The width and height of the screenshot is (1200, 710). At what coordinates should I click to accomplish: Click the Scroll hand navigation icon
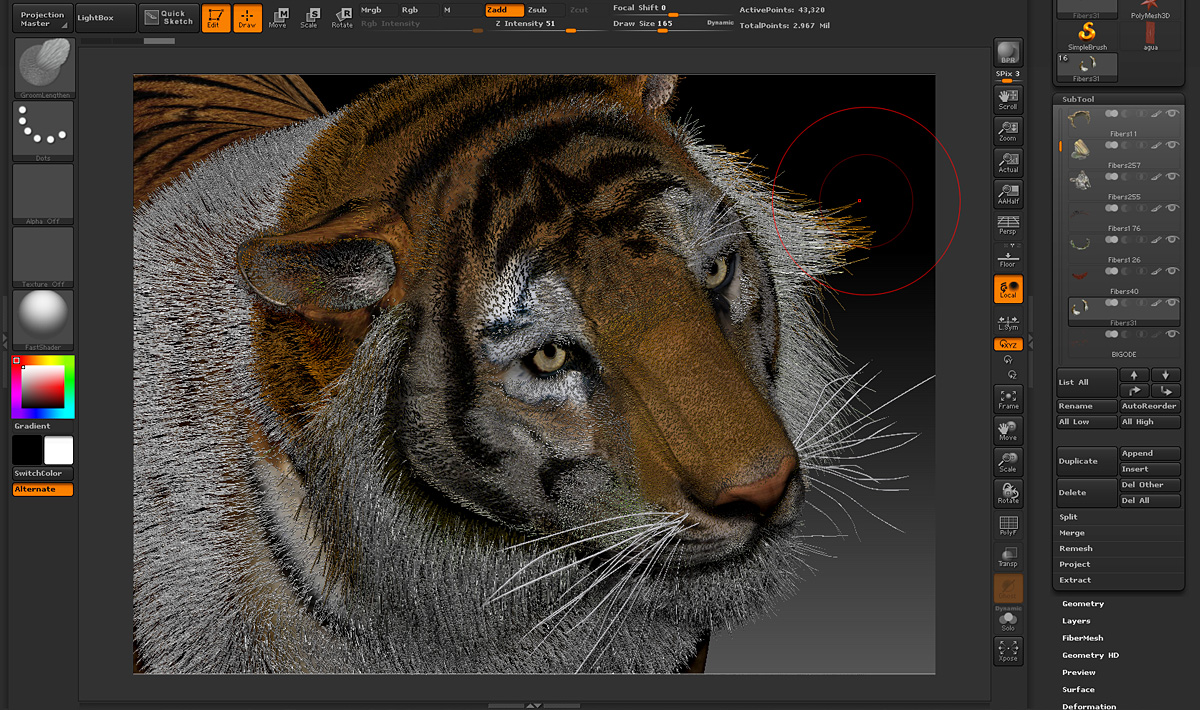click(1008, 98)
